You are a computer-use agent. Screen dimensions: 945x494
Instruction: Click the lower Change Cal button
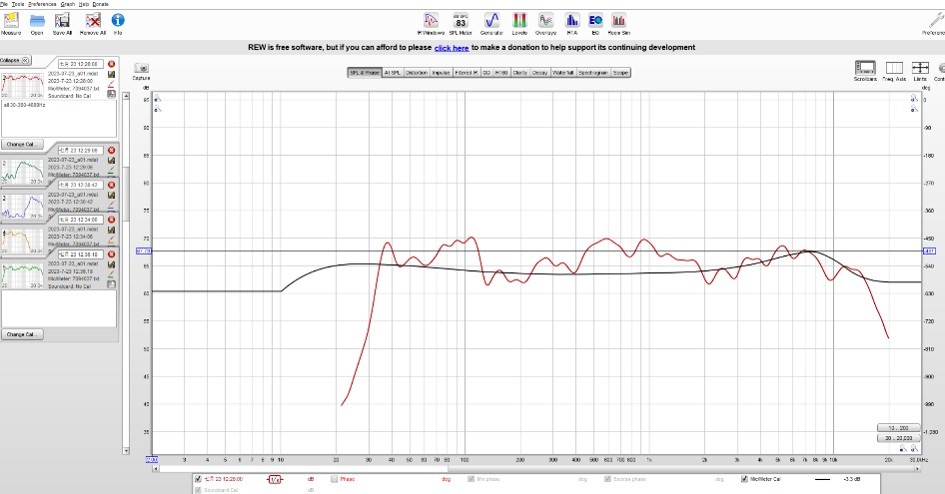click(21, 334)
